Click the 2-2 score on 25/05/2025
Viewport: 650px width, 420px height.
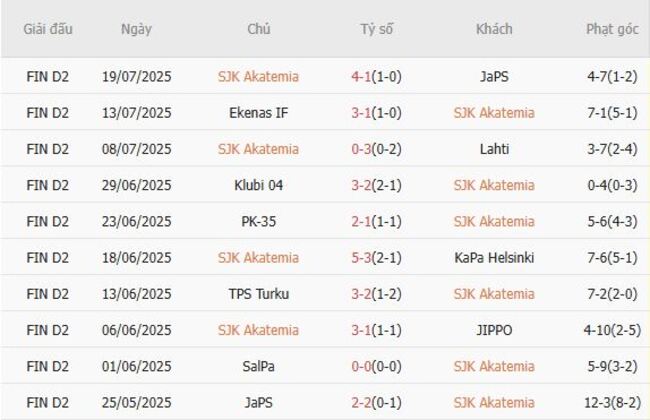point(362,403)
